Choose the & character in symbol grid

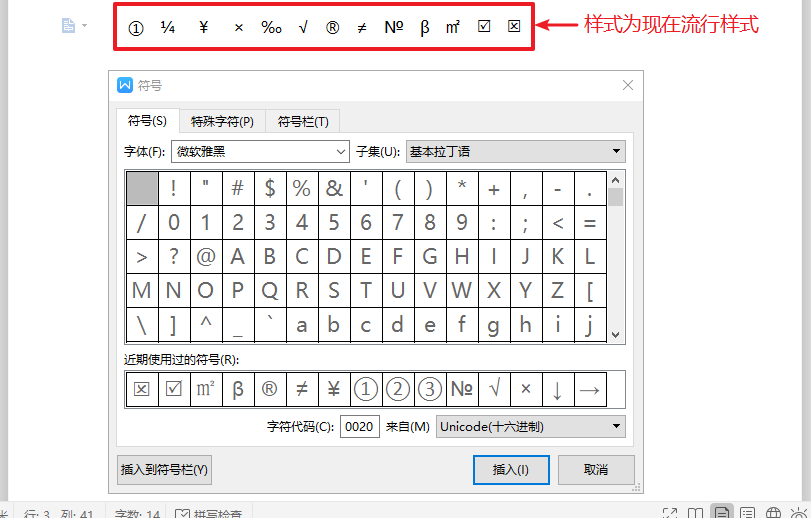(334, 188)
